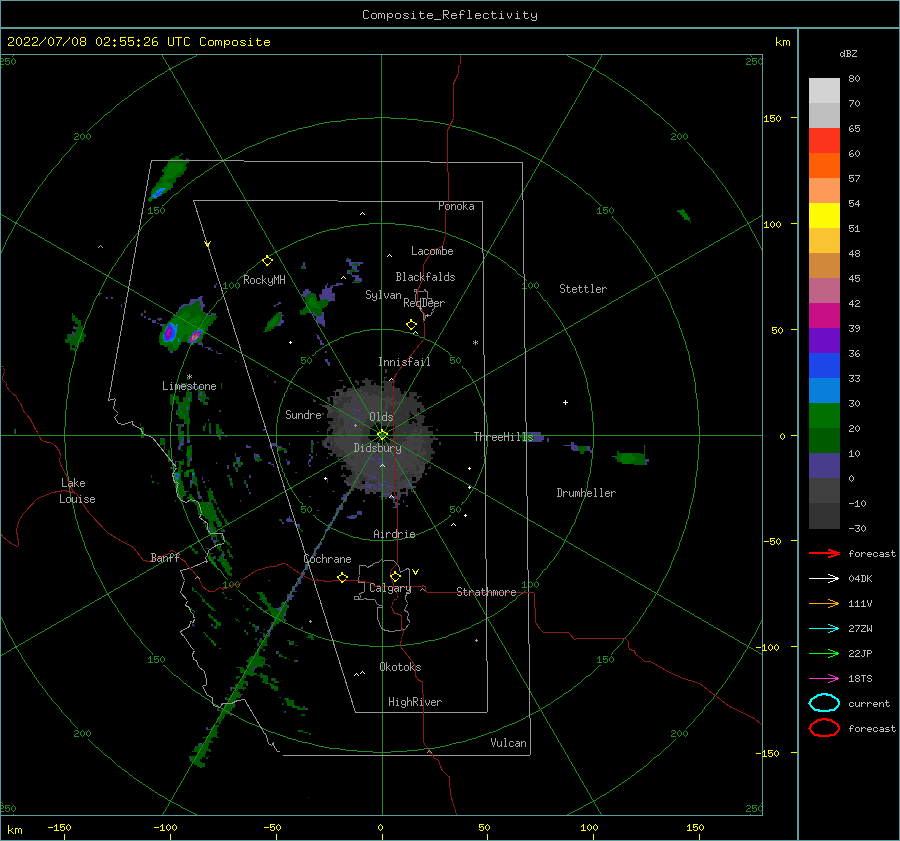Click the orange 60-57 dBZ color band

tap(824, 166)
